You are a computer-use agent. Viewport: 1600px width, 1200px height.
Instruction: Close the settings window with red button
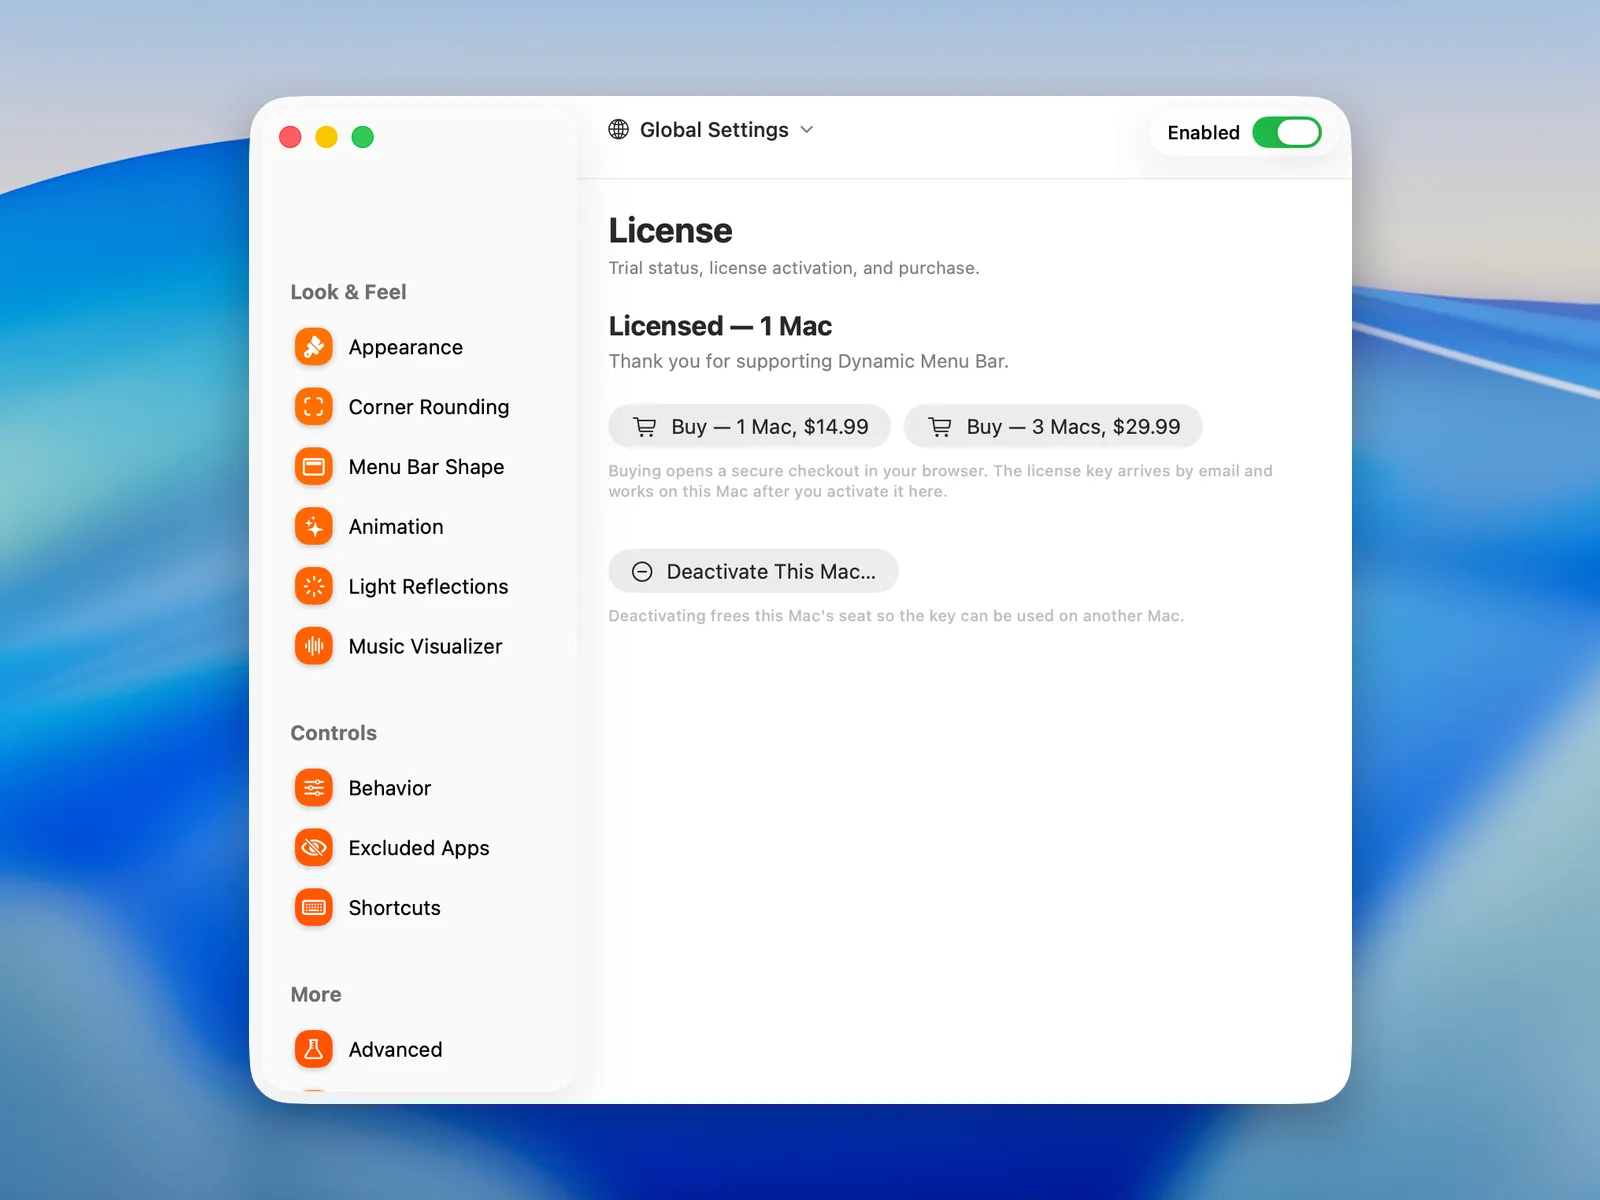point(290,137)
